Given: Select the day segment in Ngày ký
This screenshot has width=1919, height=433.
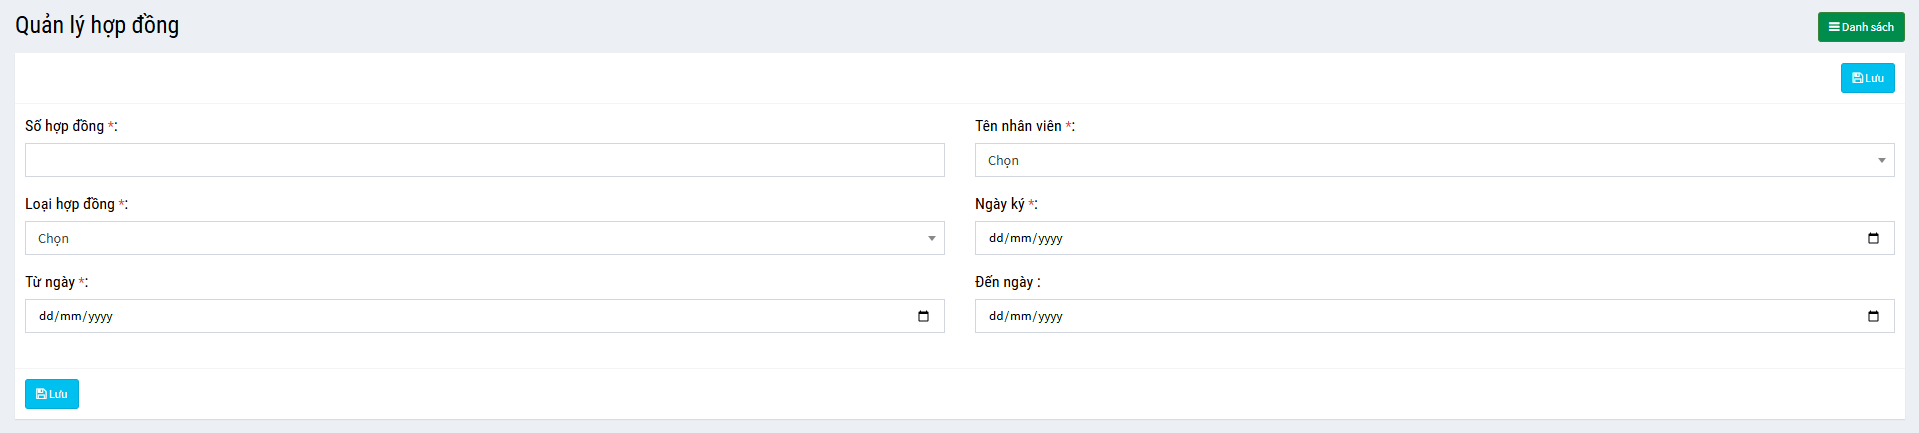Looking at the screenshot, I should (x=996, y=238).
